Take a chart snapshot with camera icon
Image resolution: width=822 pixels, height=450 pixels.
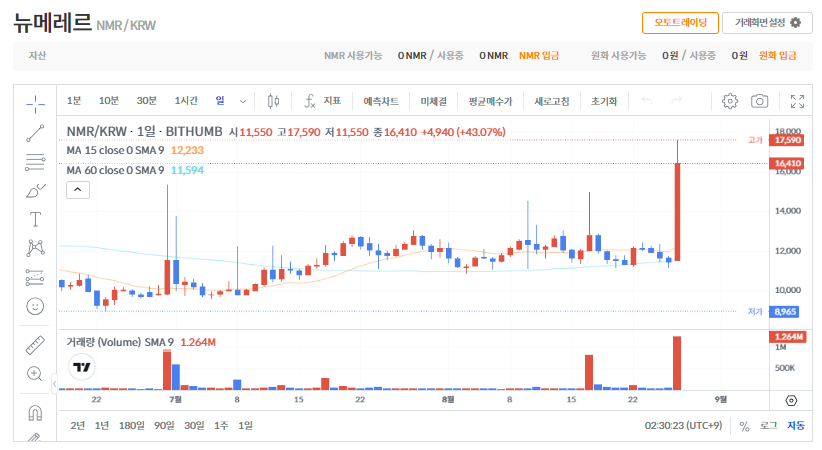pyautogui.click(x=760, y=101)
